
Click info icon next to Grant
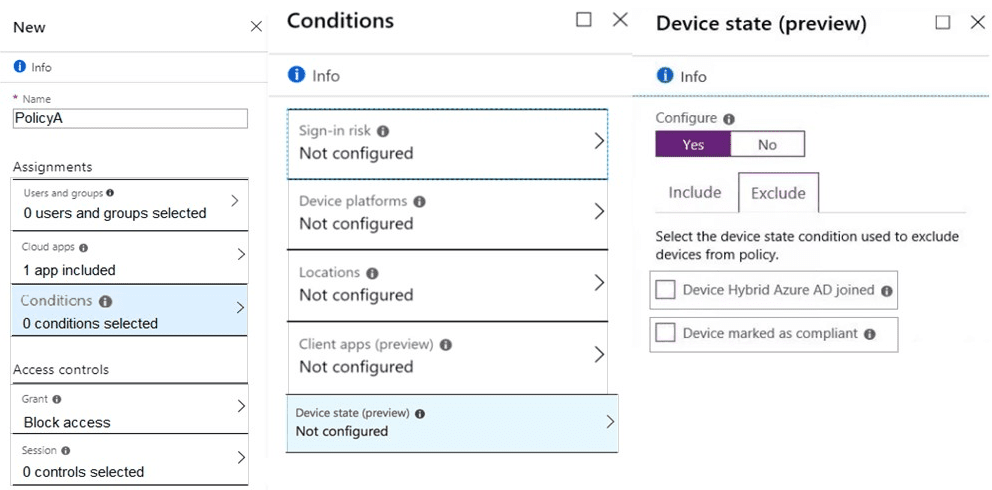(56, 399)
